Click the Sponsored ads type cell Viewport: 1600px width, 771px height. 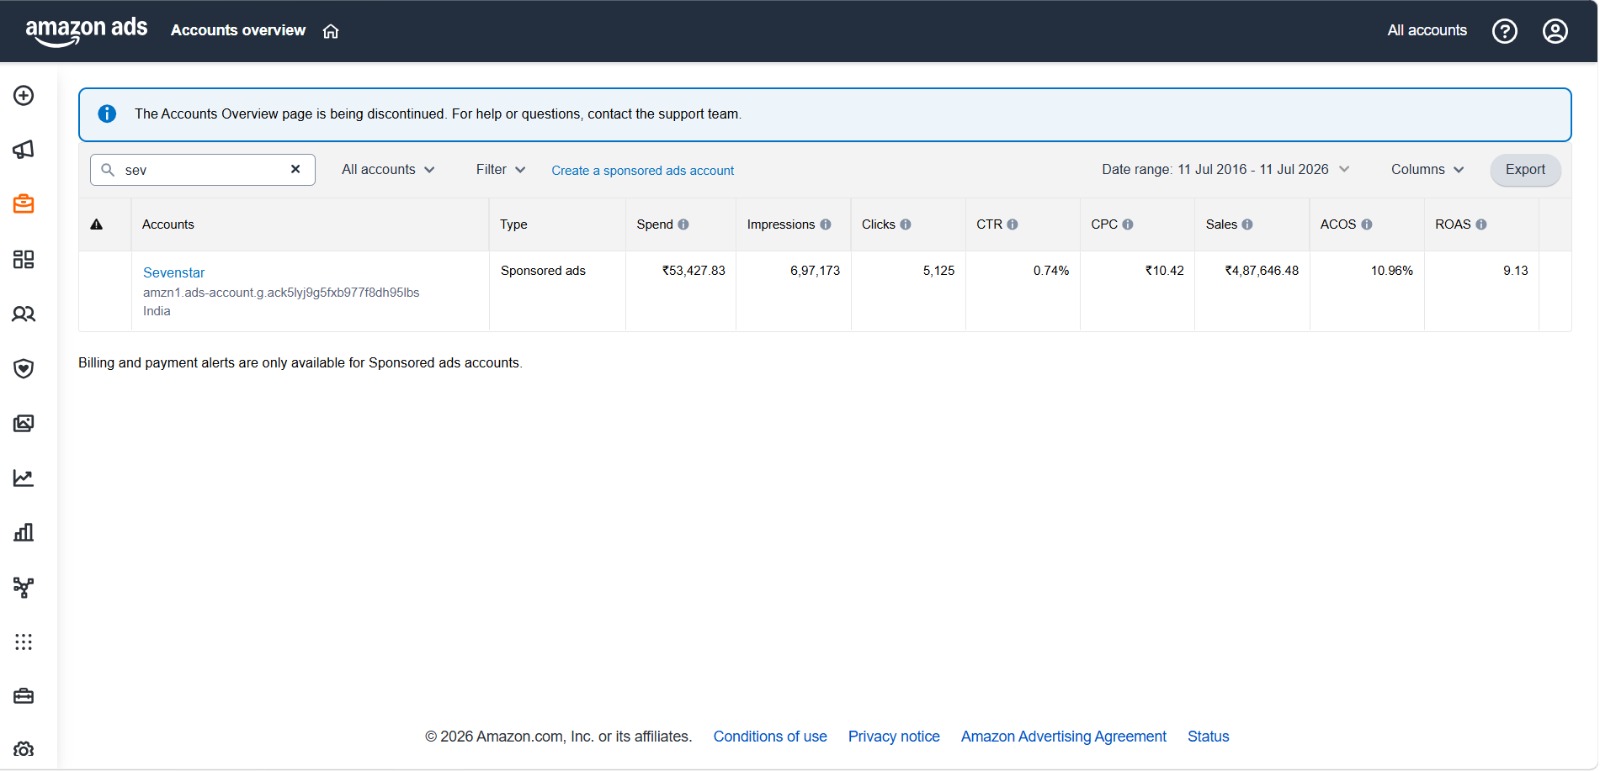point(543,271)
